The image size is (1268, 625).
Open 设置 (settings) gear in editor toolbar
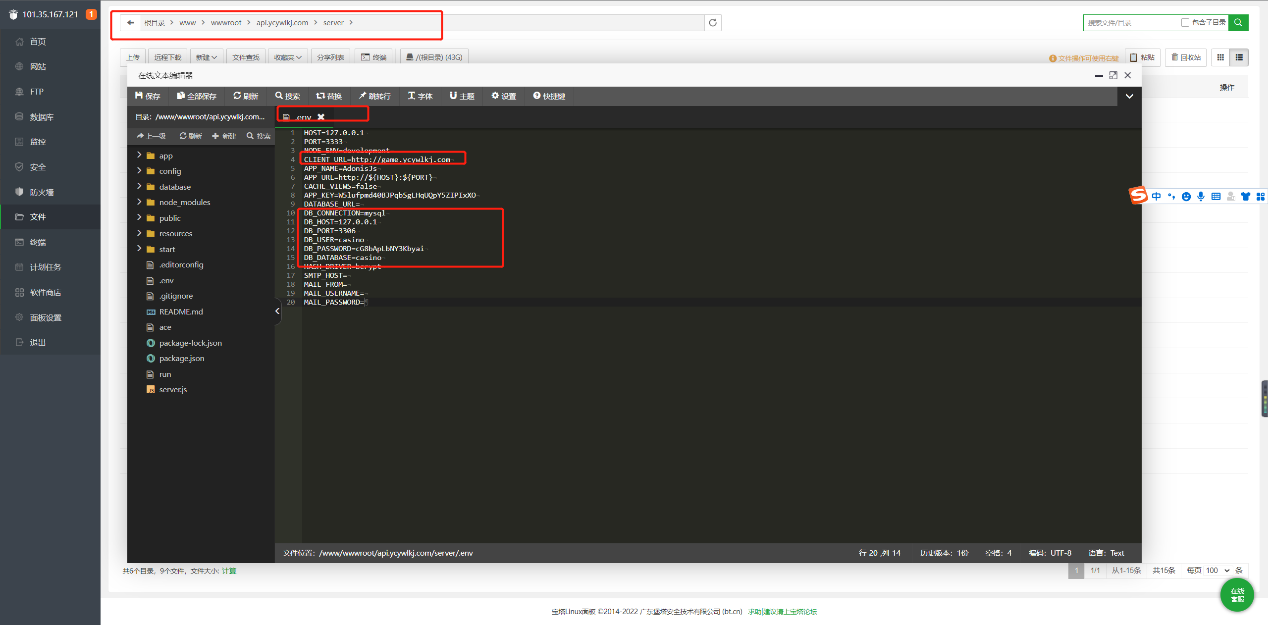(x=503, y=96)
